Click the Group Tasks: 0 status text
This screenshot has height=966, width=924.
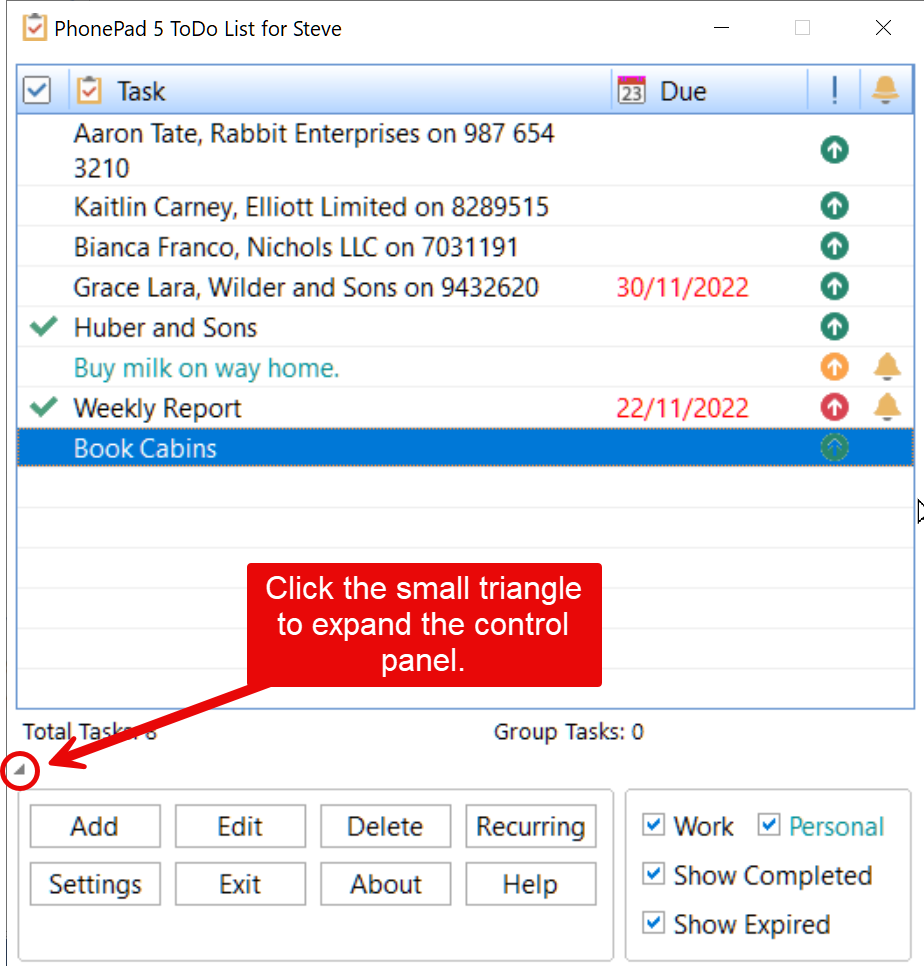pyautogui.click(x=569, y=732)
